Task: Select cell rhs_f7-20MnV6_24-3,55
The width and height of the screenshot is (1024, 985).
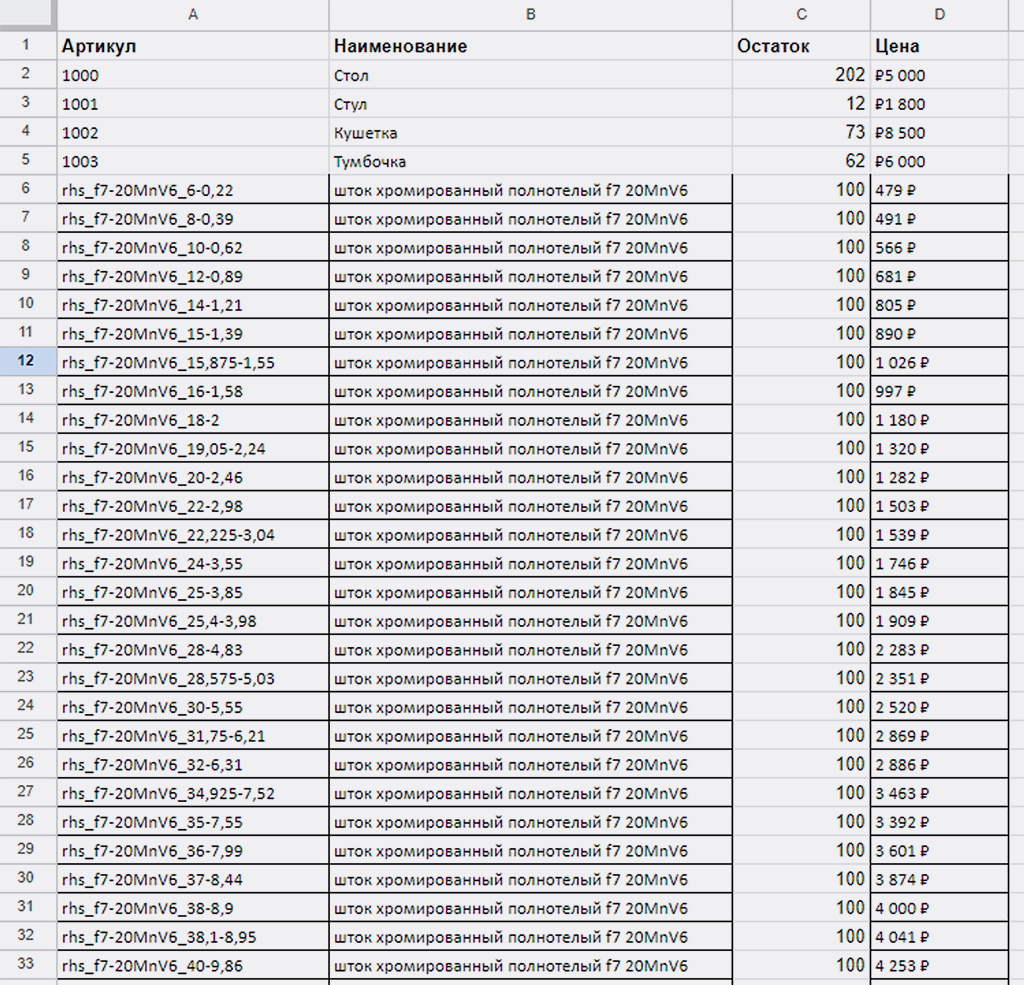Action: point(193,563)
